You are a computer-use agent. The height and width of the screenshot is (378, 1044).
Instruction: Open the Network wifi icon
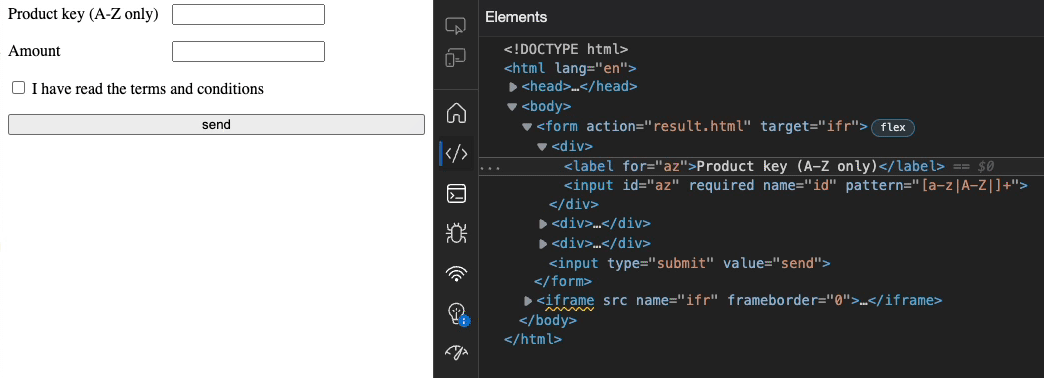coord(456,273)
